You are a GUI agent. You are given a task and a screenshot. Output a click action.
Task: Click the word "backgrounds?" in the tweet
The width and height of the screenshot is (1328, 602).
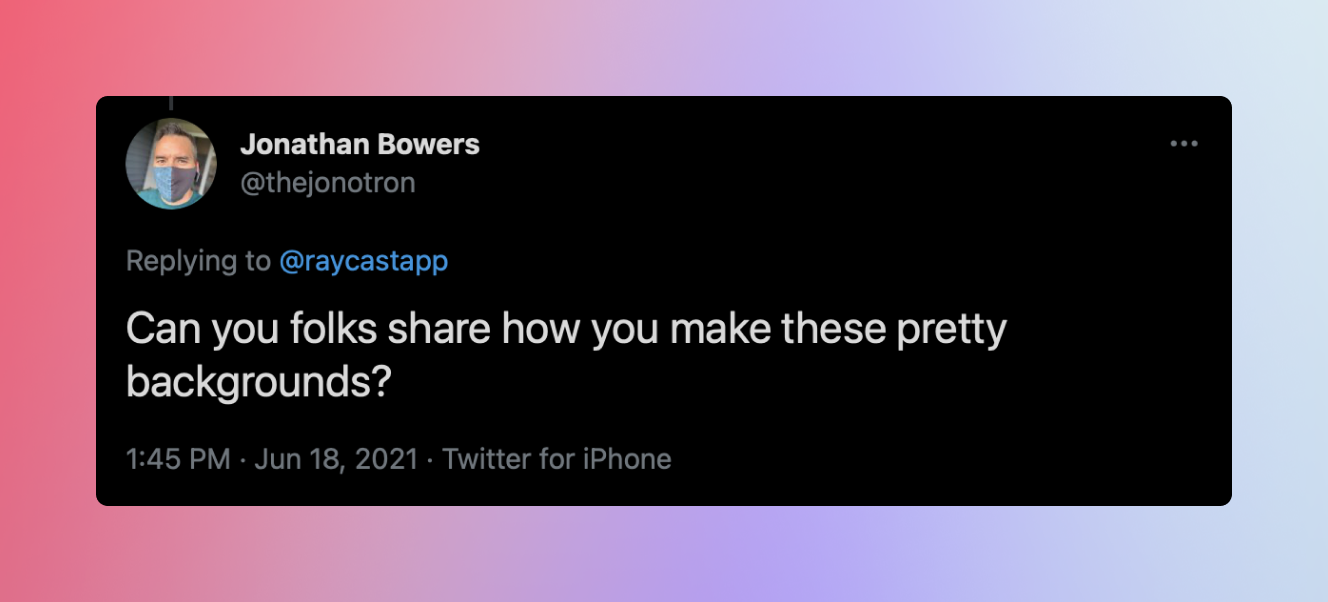pos(257,383)
